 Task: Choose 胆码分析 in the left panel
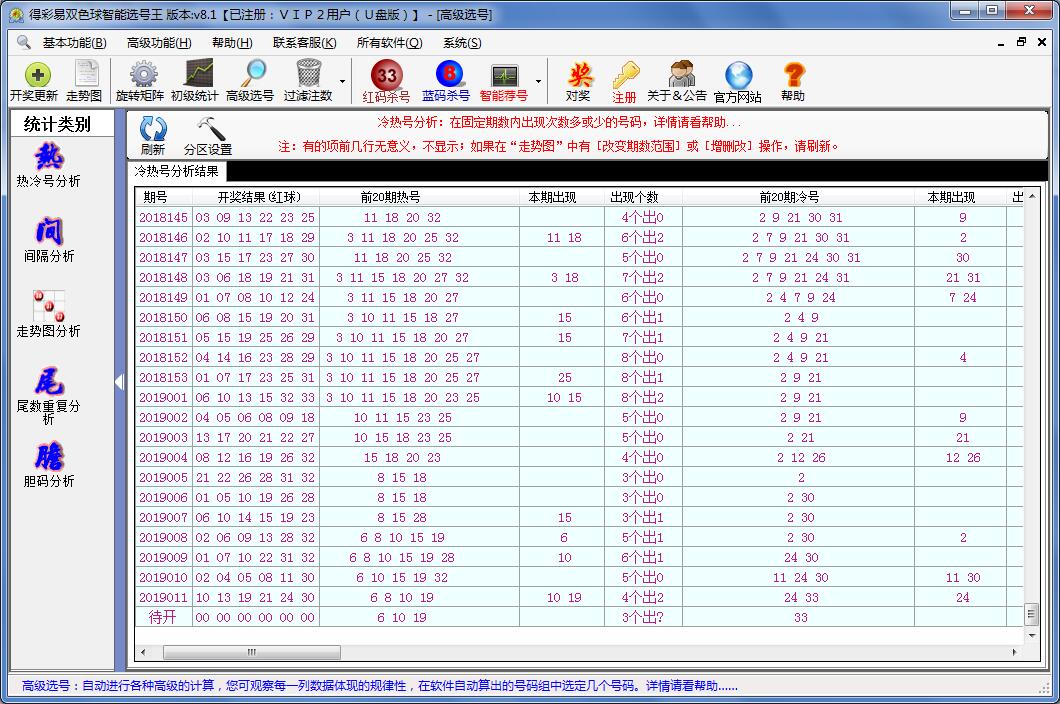[48, 465]
